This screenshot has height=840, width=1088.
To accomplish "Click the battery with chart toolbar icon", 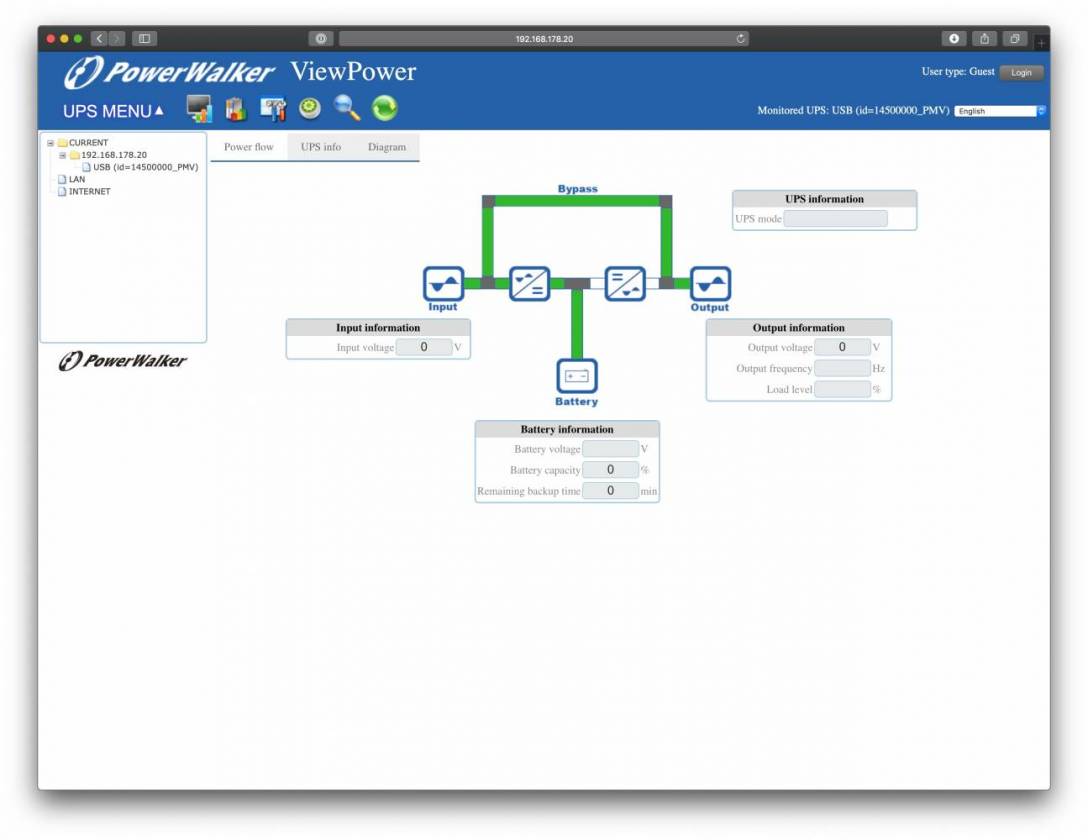I will [235, 108].
